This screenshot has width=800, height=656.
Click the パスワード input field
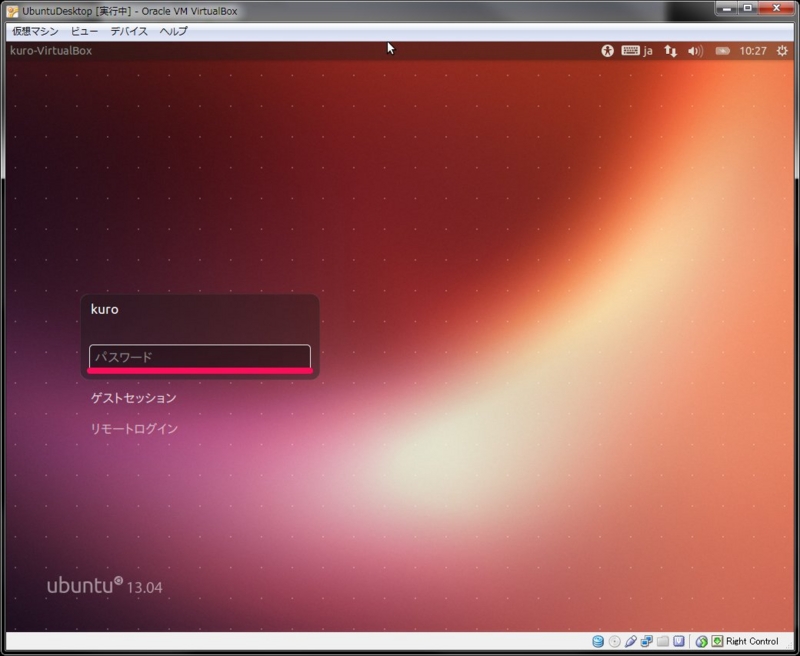[x=199, y=357]
